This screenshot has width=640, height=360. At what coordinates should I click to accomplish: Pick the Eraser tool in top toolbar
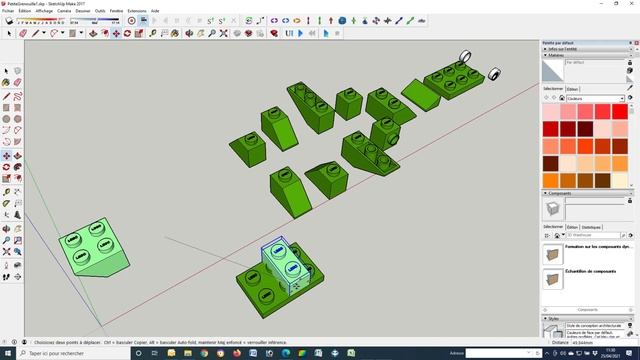(x=23, y=33)
